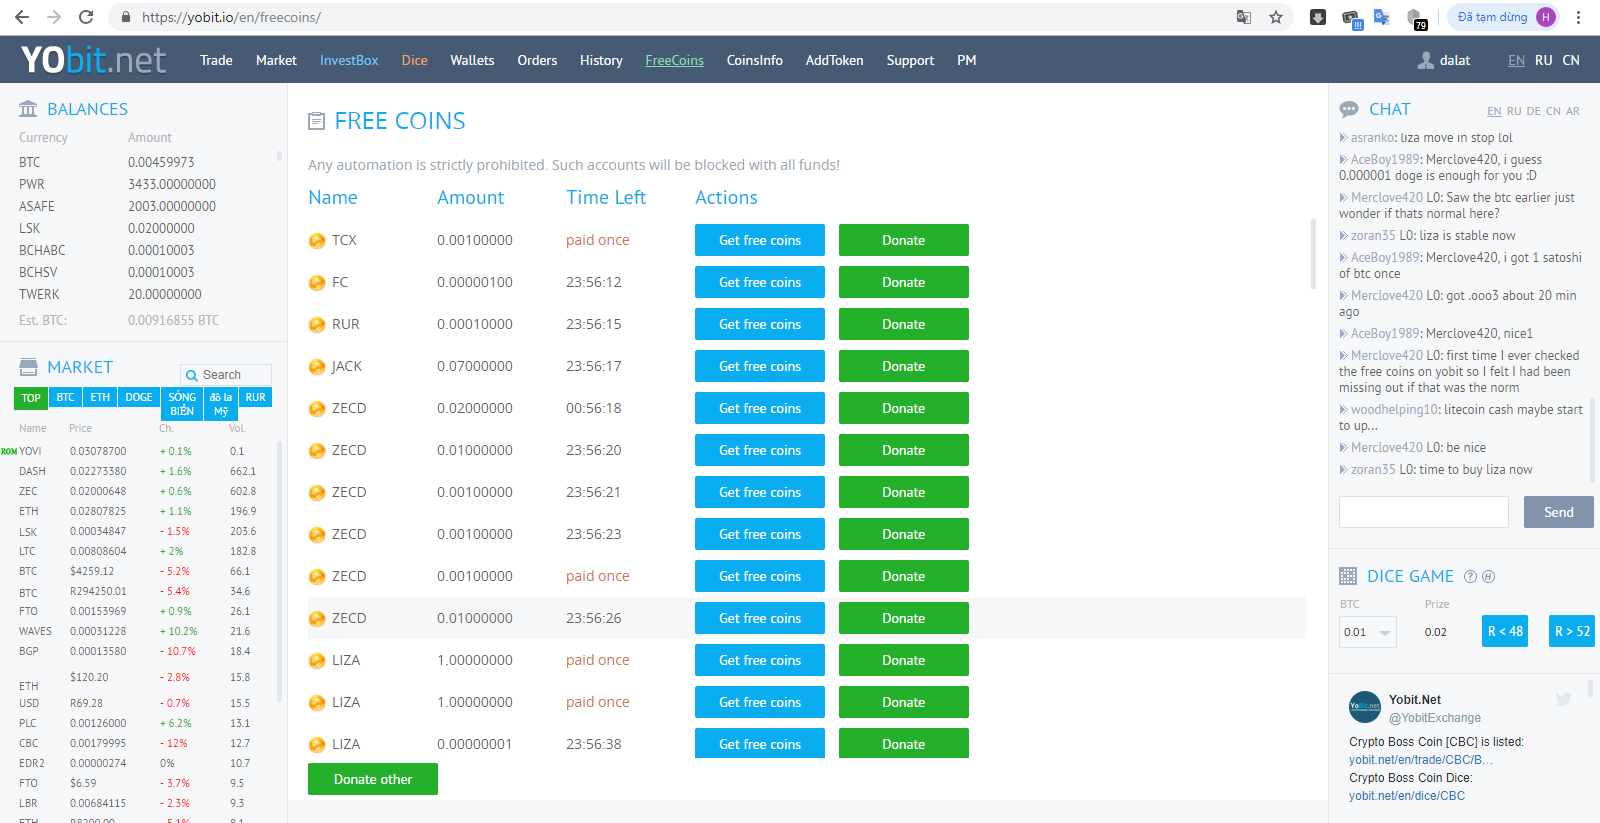Viewport: 1600px width, 823px height.
Task: Click the Chat speech bubble icon
Action: 1349,109
